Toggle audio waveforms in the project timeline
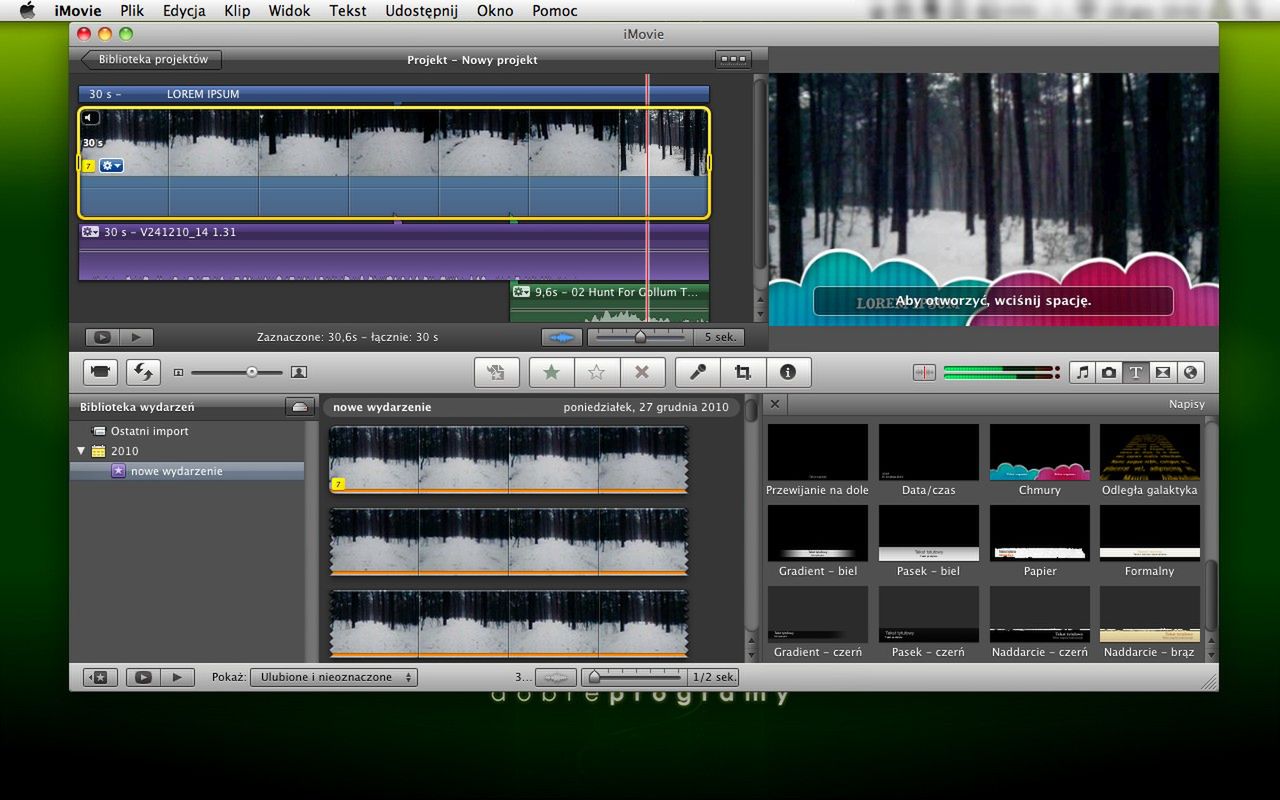This screenshot has width=1280, height=800. click(x=561, y=338)
